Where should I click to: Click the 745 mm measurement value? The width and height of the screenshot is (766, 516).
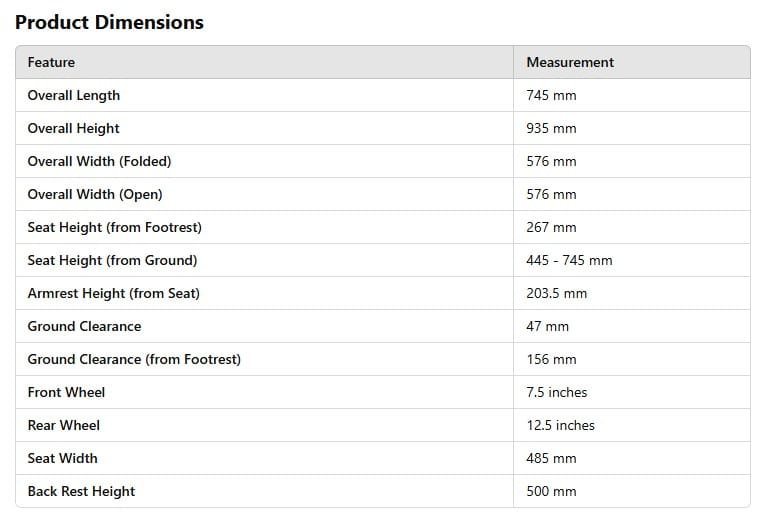pyautogui.click(x=551, y=95)
